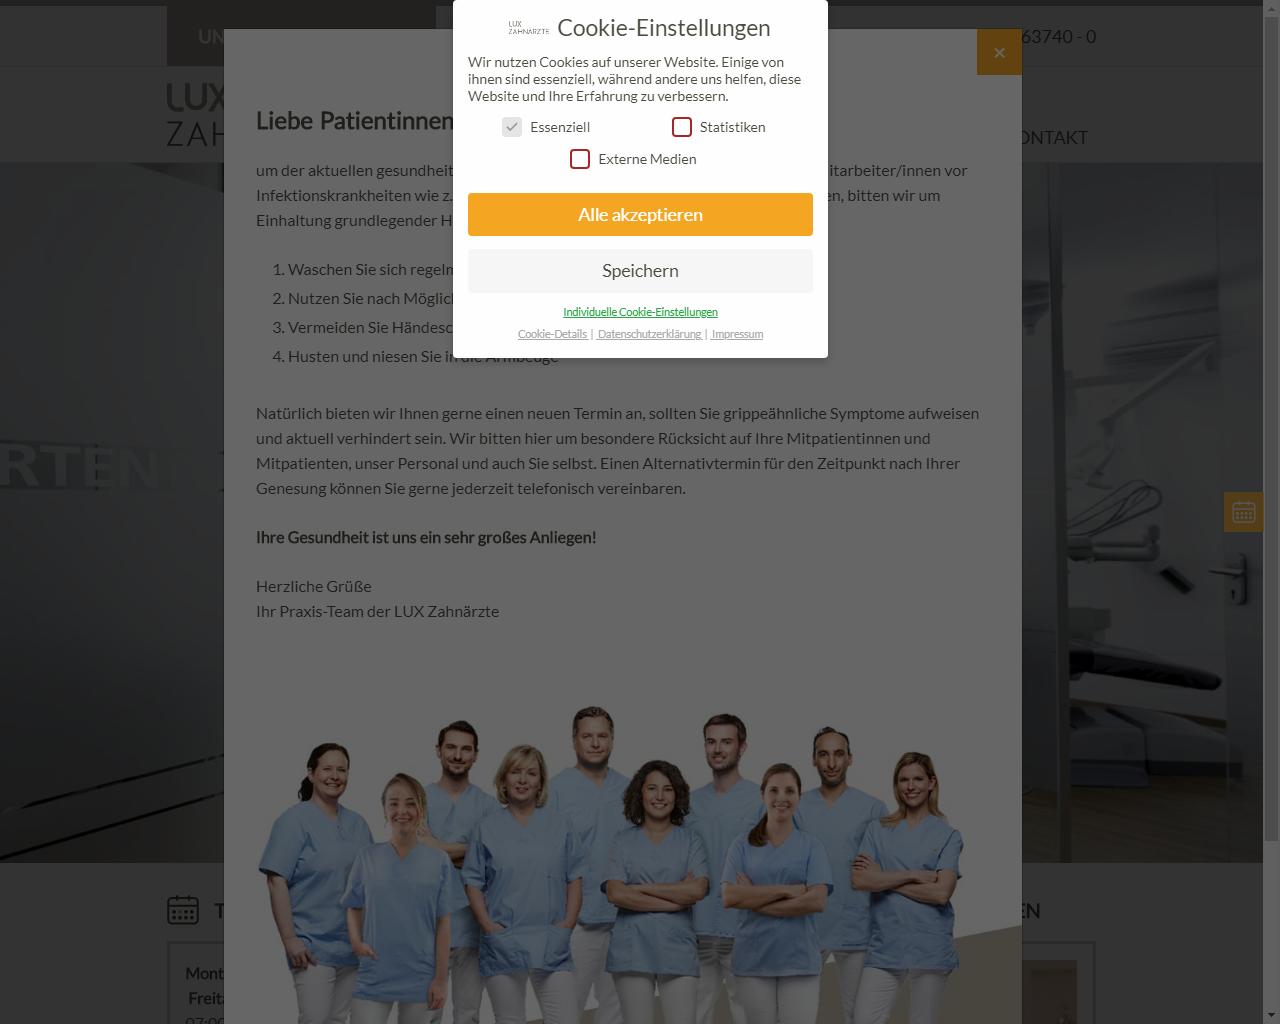Open the Impressum link
The width and height of the screenshot is (1280, 1024).
[x=737, y=334]
